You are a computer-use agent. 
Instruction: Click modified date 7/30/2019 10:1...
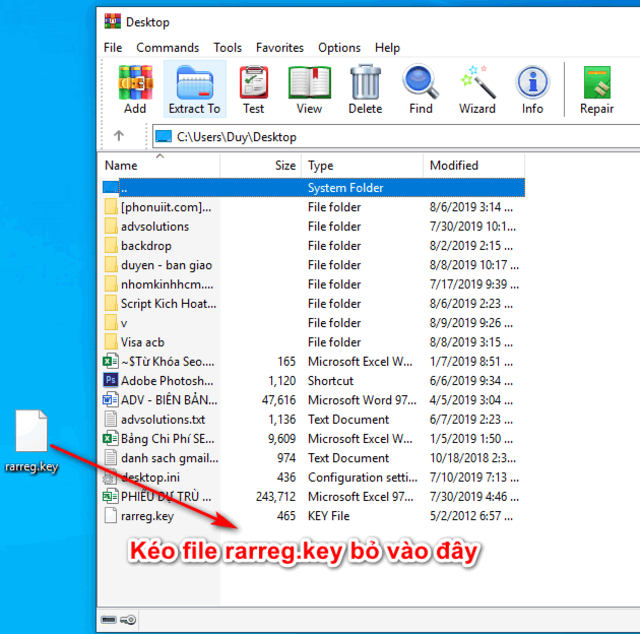click(473, 227)
